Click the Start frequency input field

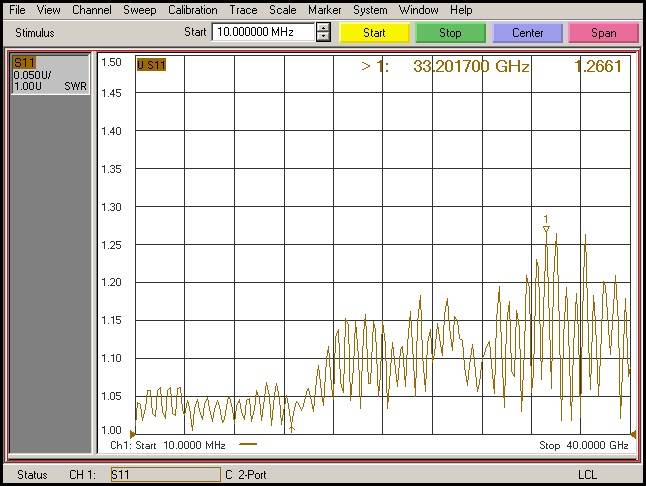(262, 32)
